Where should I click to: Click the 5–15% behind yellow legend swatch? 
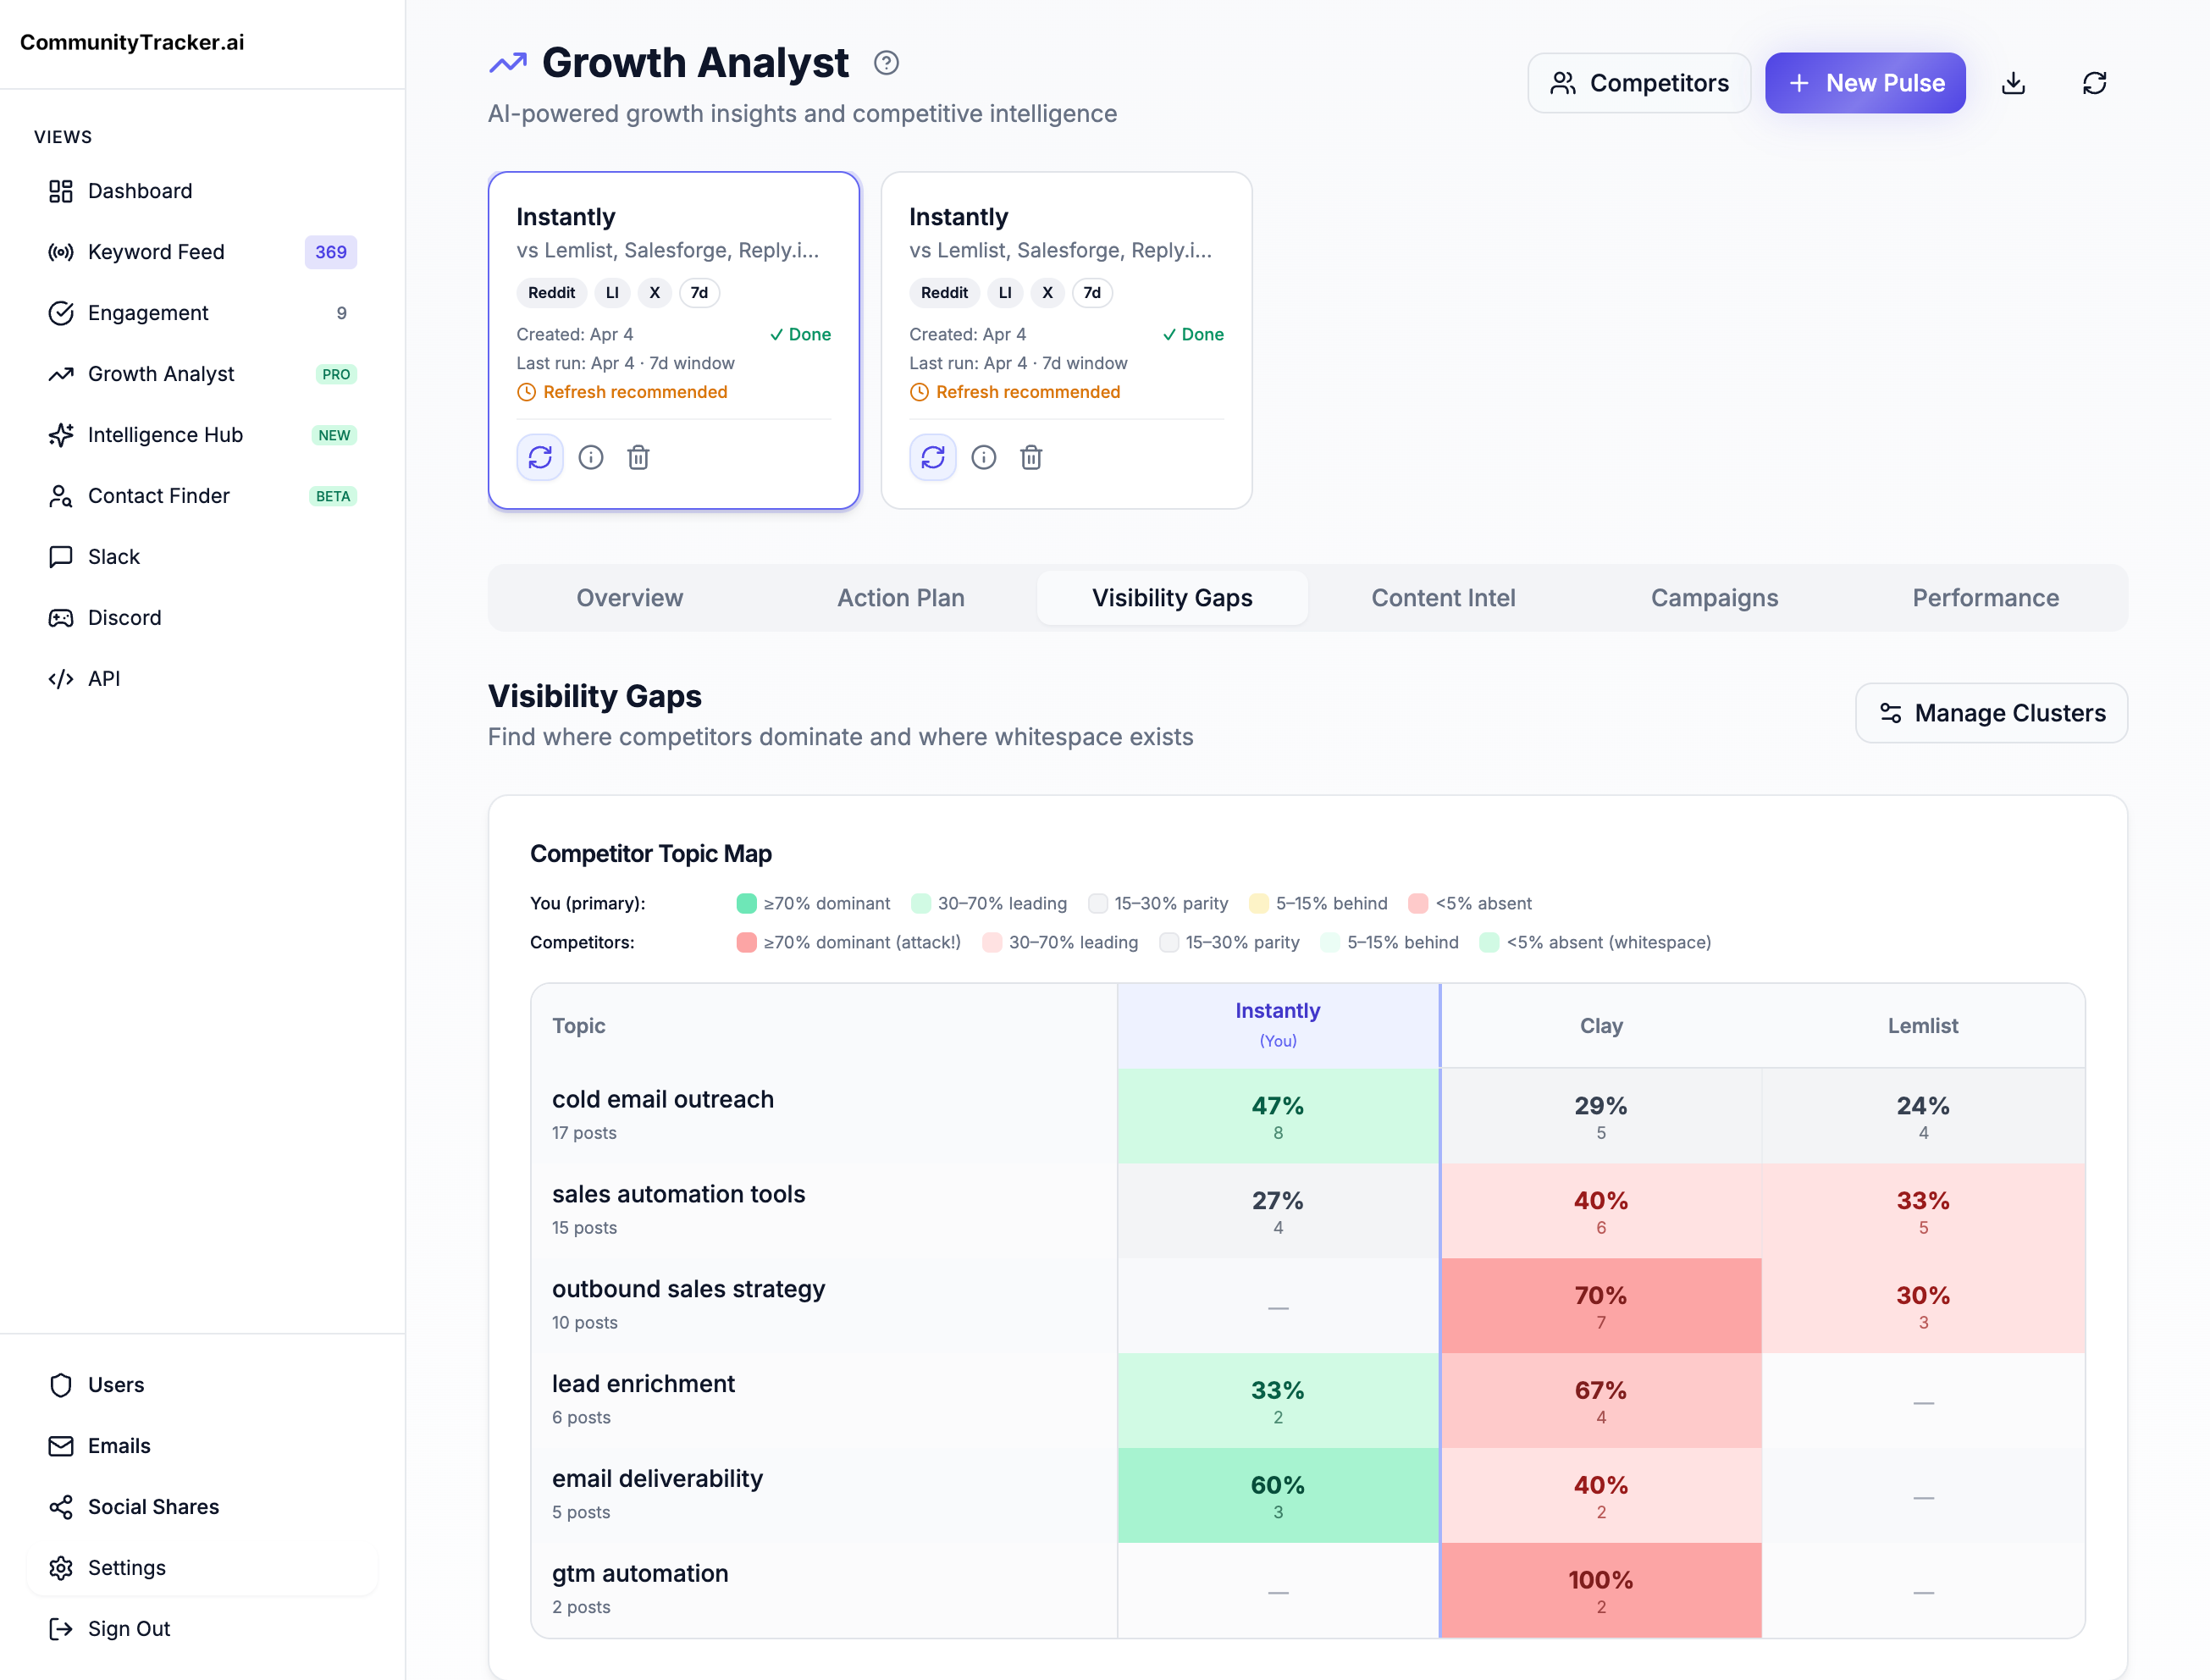1258,904
